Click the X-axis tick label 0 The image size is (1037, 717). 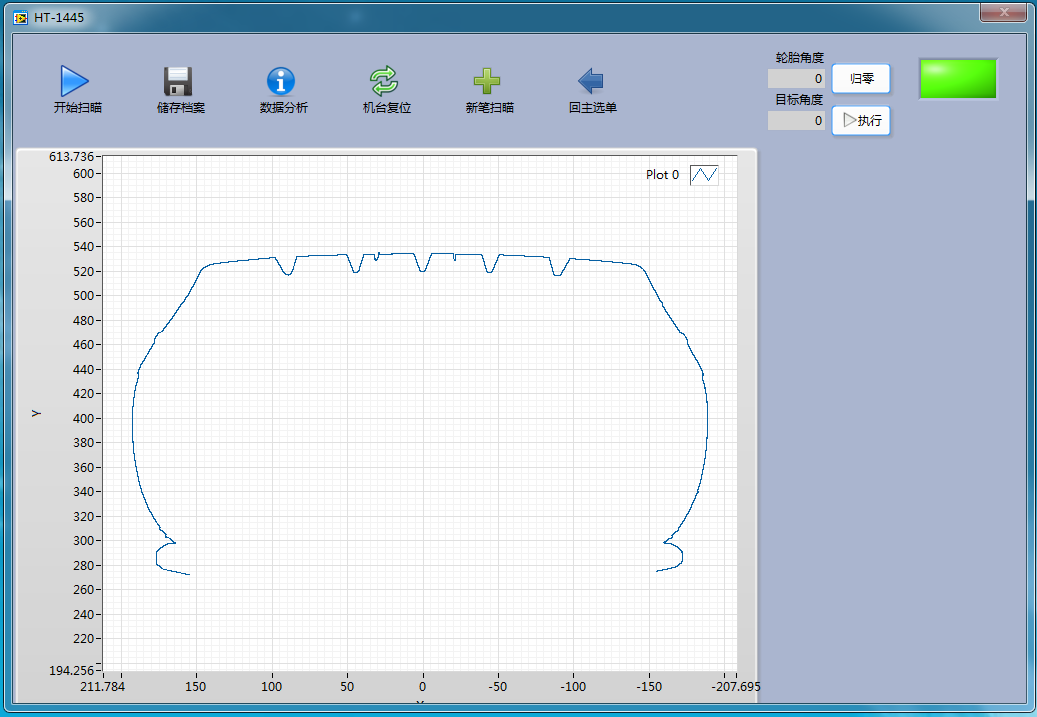pyautogui.click(x=423, y=687)
